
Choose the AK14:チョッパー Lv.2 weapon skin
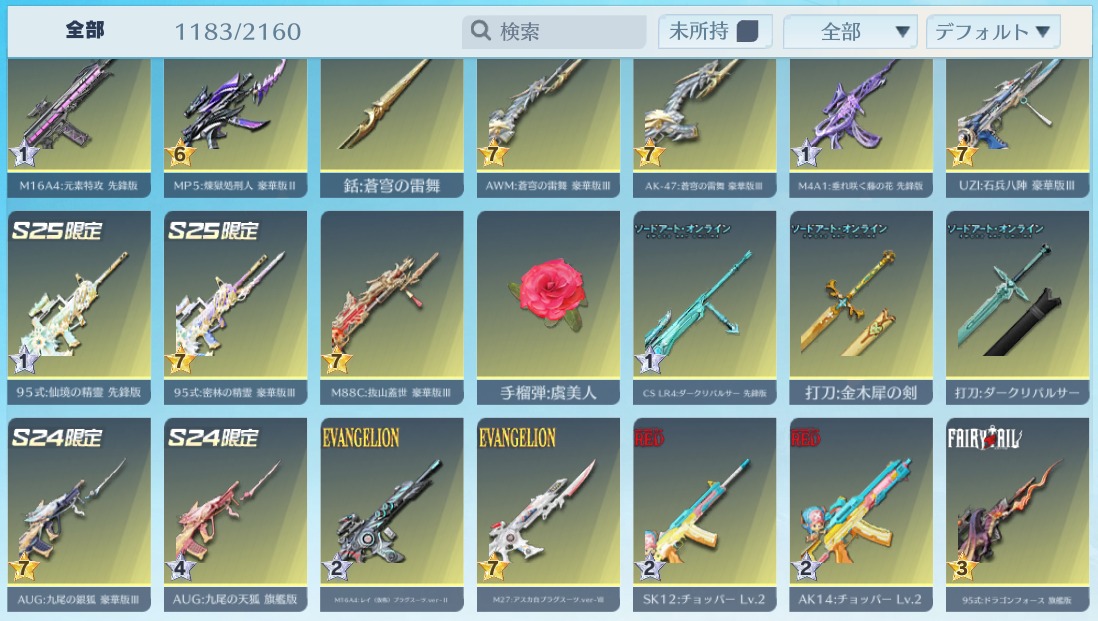pyautogui.click(x=861, y=515)
